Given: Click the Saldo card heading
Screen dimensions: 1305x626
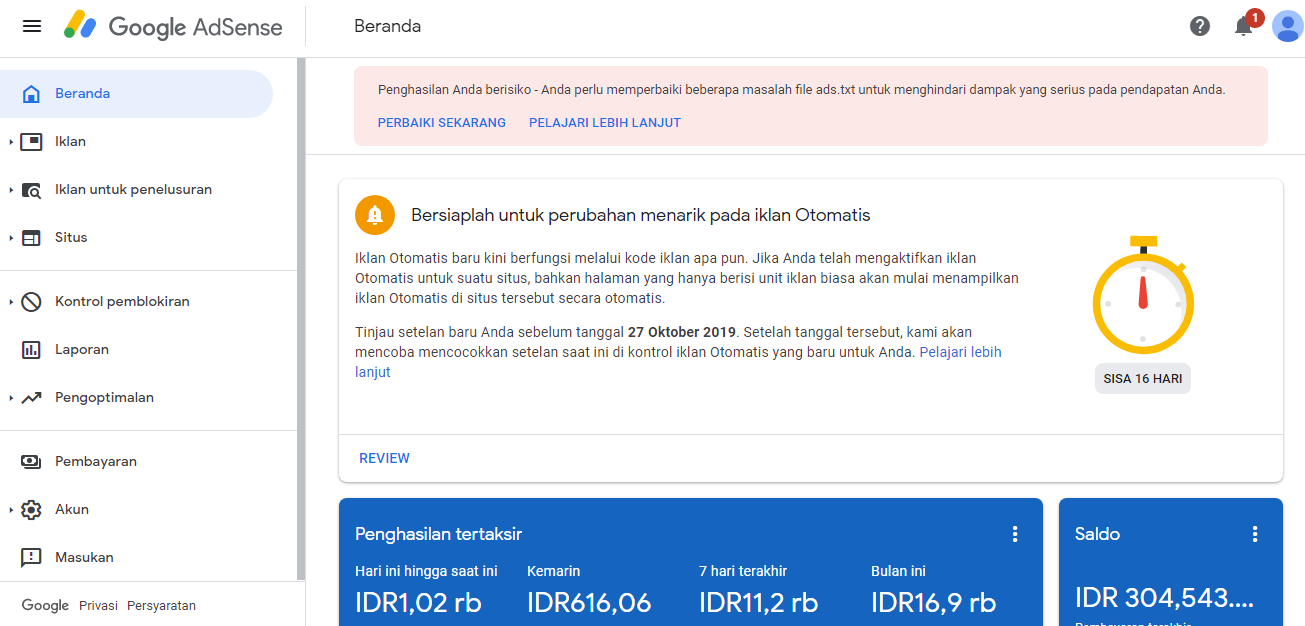Looking at the screenshot, I should tap(1097, 534).
